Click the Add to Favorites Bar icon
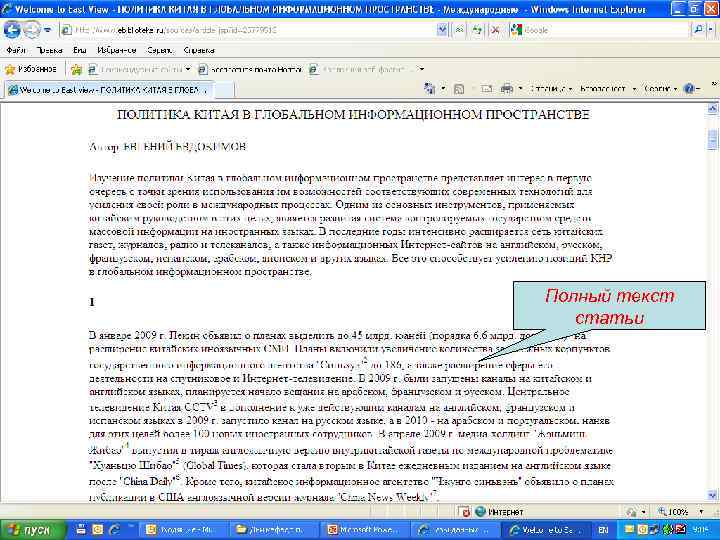 (x=76, y=69)
